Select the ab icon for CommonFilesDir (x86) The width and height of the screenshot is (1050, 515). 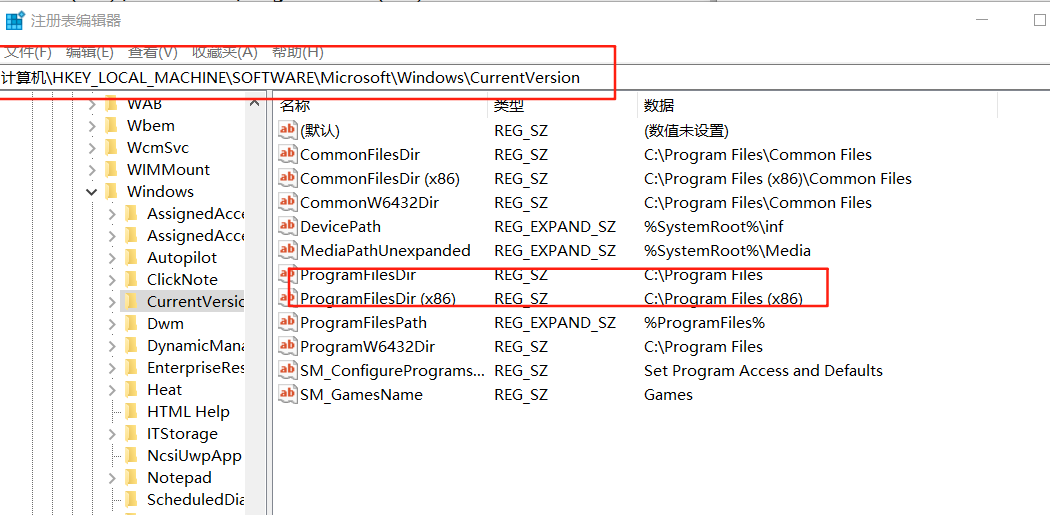(287, 178)
